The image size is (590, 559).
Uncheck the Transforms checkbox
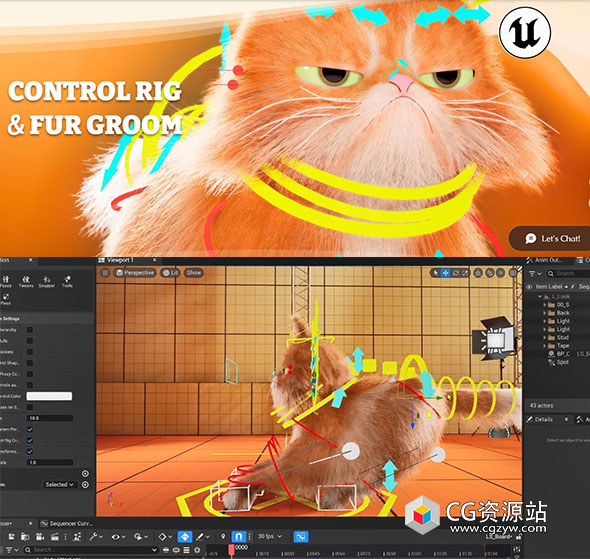[30, 451]
